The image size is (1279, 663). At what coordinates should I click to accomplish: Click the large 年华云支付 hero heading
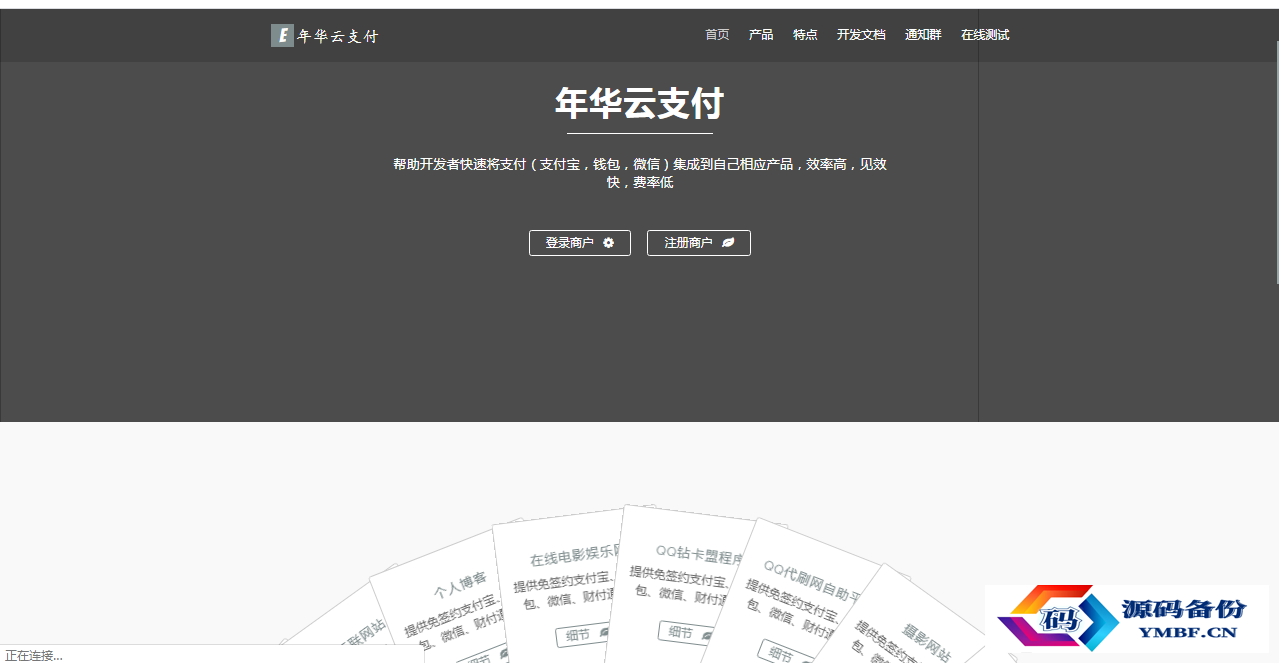[x=640, y=104]
